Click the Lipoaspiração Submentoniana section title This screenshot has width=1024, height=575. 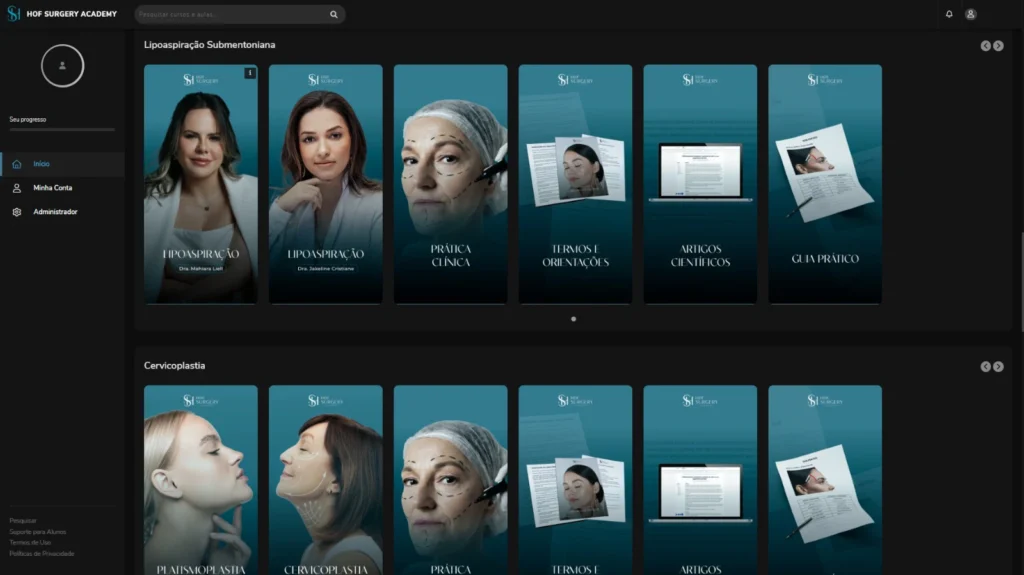click(210, 45)
